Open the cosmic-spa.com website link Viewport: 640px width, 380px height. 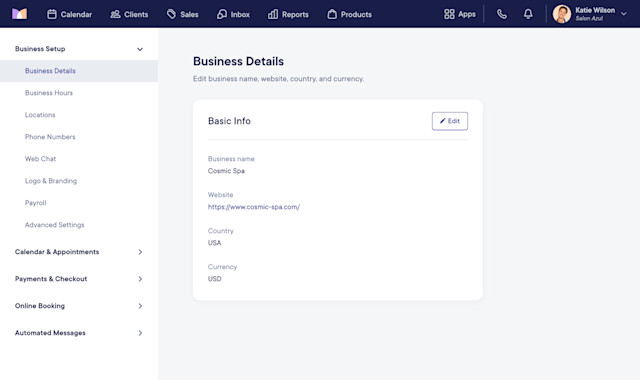254,207
